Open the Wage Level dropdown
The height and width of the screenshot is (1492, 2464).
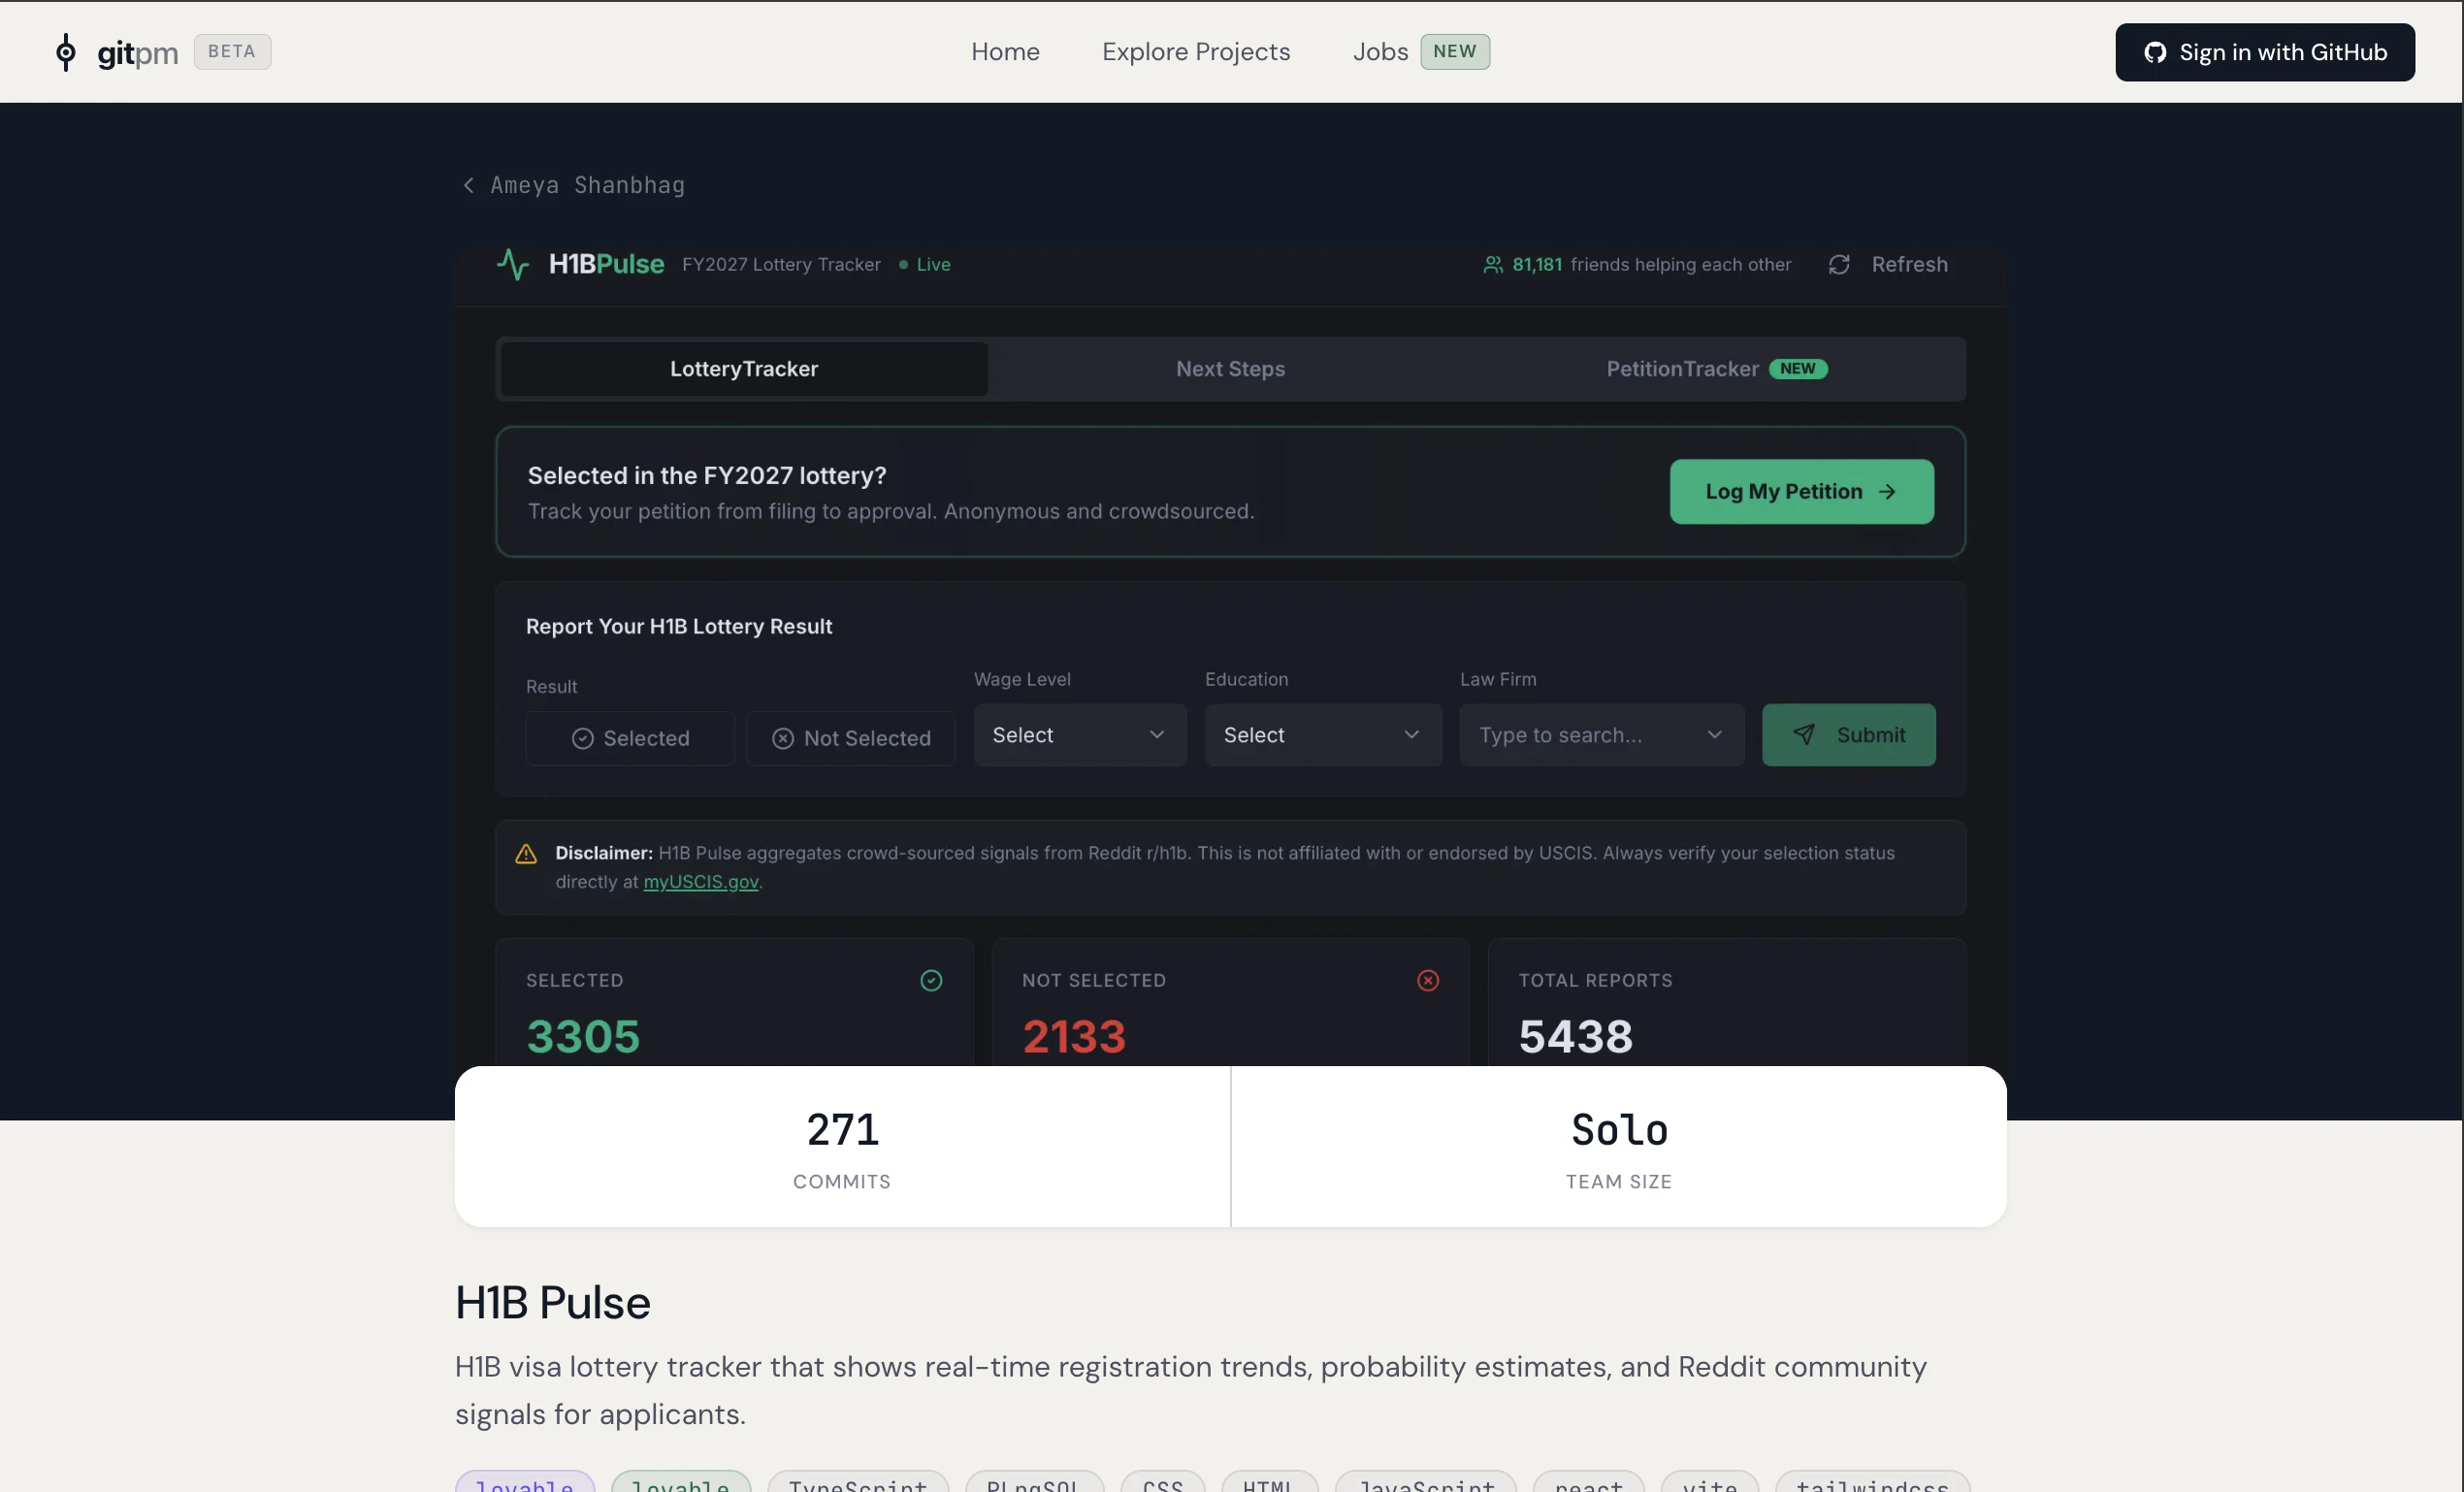click(x=1079, y=734)
